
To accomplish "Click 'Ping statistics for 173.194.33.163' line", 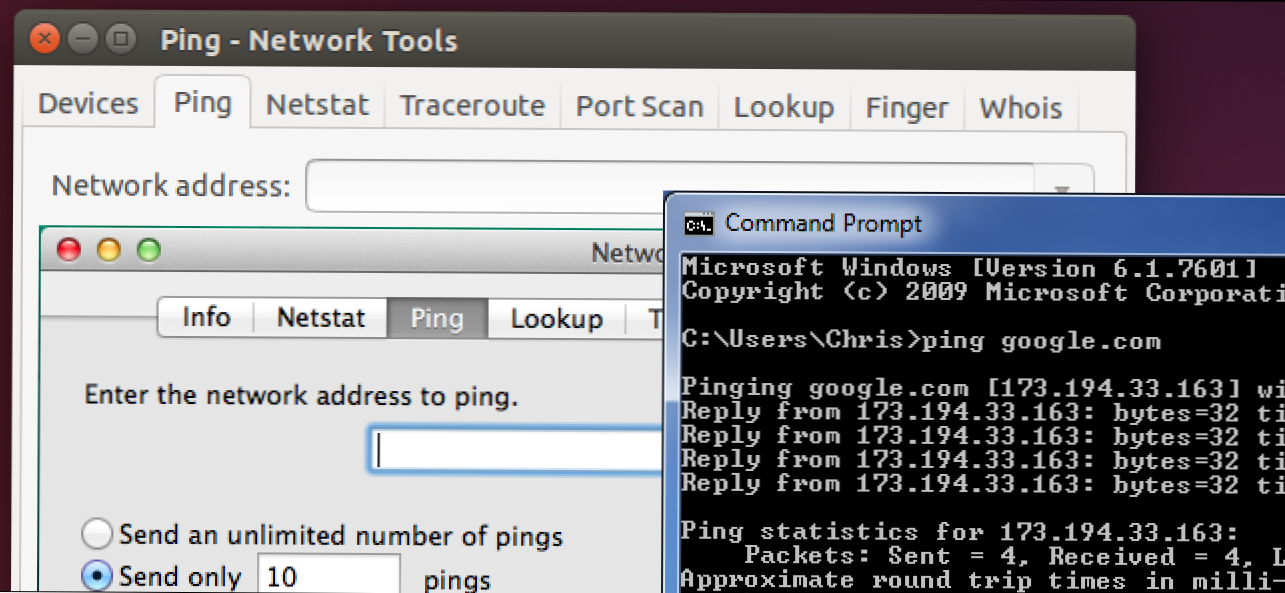I will [x=960, y=532].
